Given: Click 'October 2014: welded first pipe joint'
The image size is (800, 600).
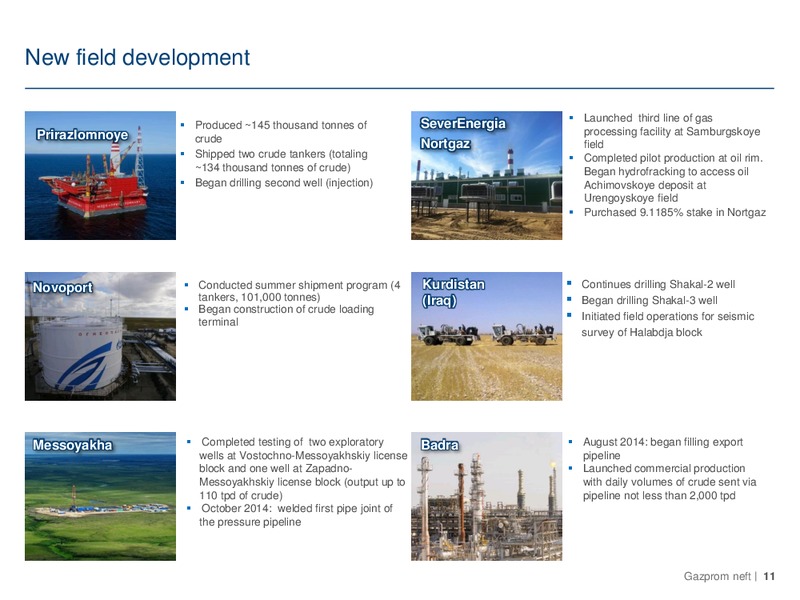Looking at the screenshot, I should pyautogui.click(x=296, y=515).
